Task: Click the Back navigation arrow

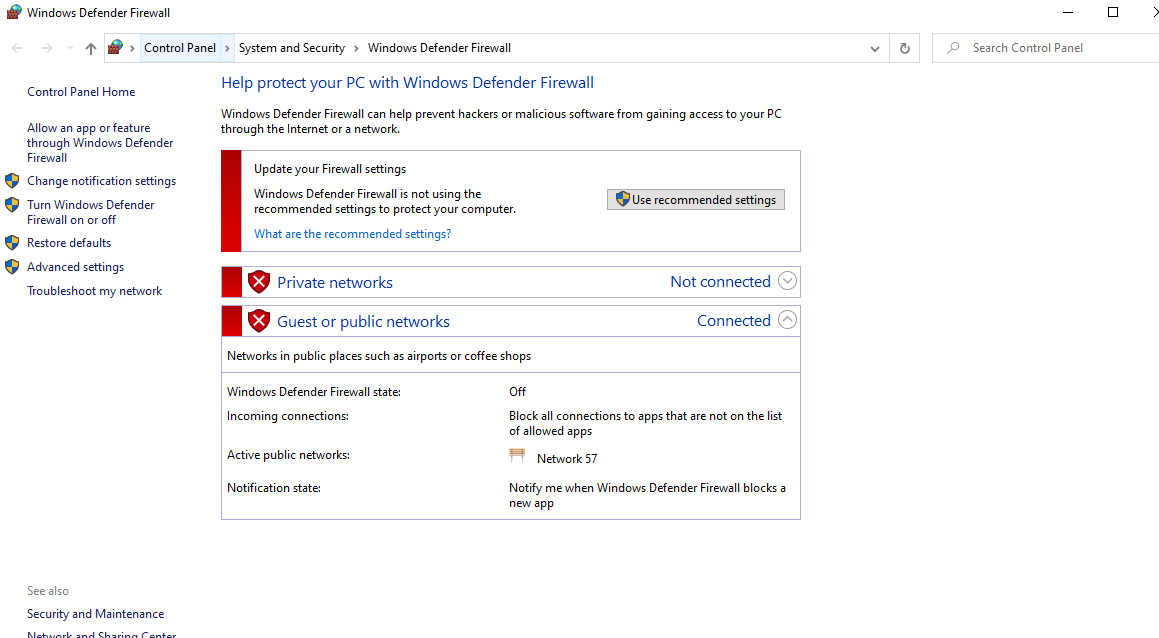Action: pyautogui.click(x=17, y=48)
